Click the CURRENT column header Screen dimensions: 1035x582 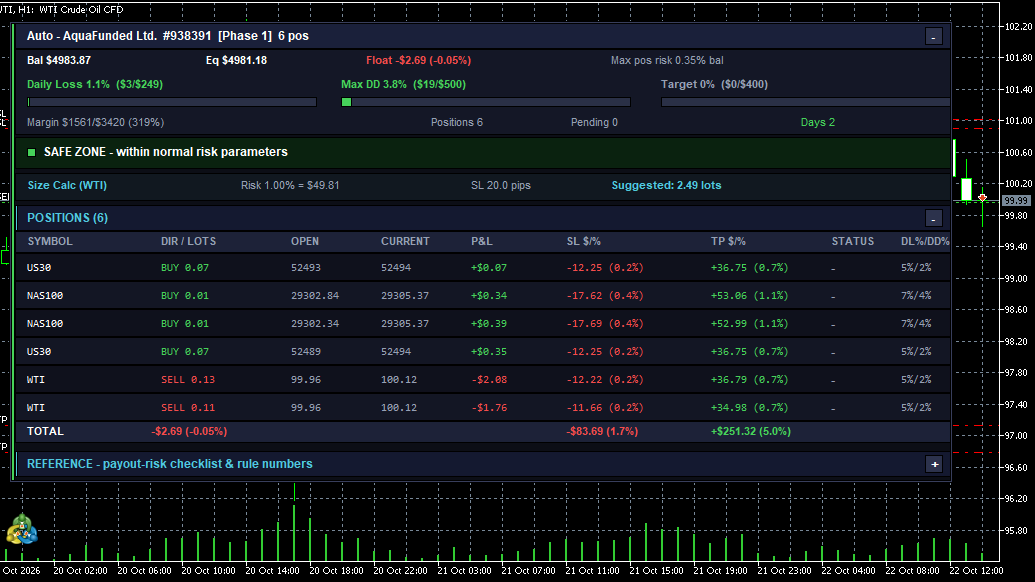point(405,242)
